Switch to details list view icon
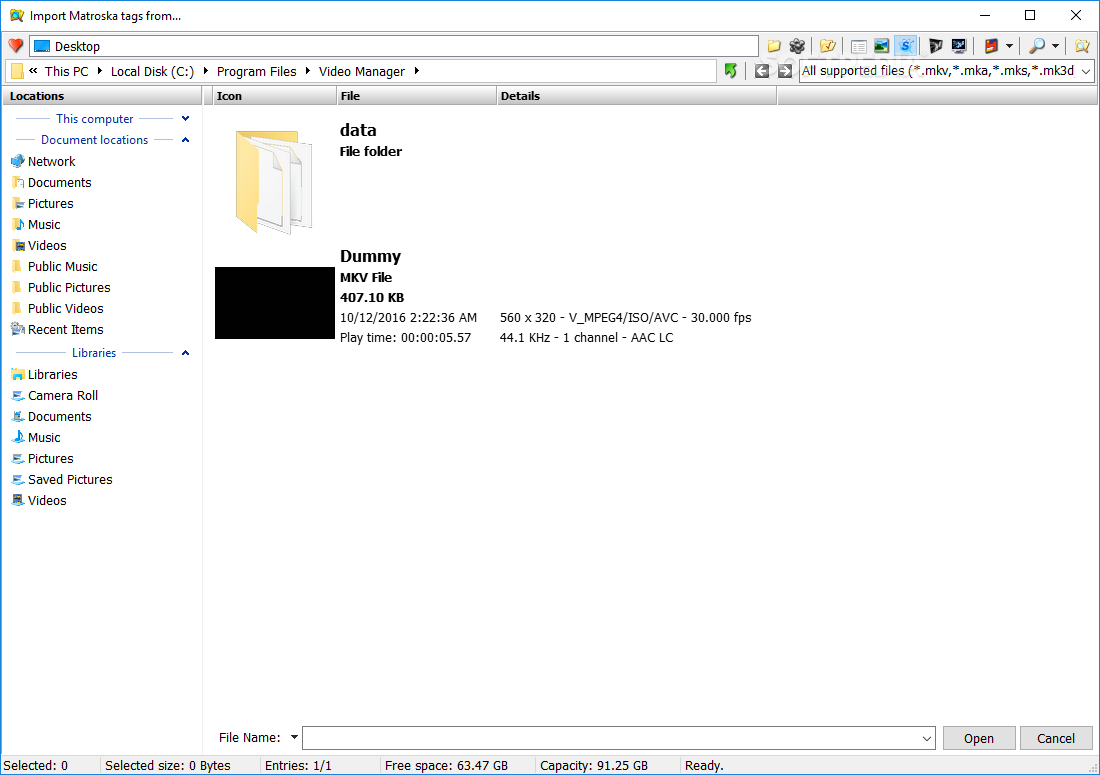The image size is (1100, 775). pos(858,46)
